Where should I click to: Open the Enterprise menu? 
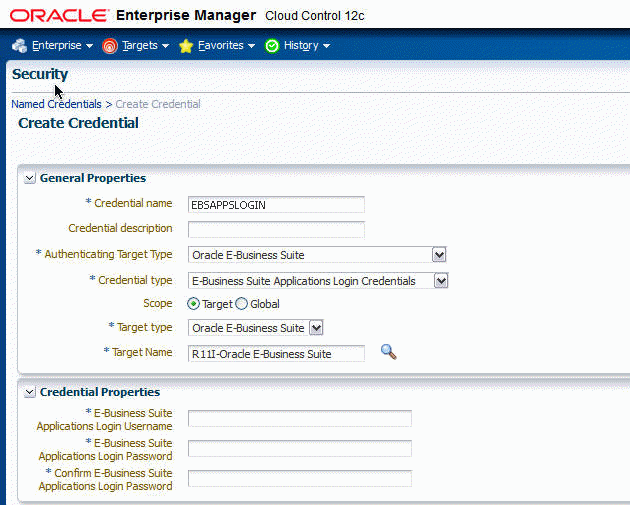pyautogui.click(x=62, y=45)
